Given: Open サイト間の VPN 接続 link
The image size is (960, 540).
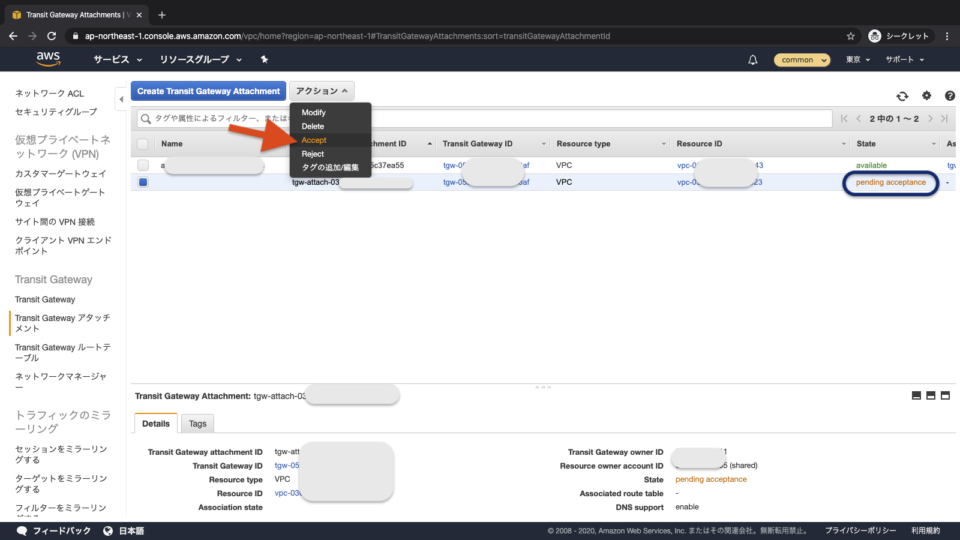Looking at the screenshot, I should point(54,222).
